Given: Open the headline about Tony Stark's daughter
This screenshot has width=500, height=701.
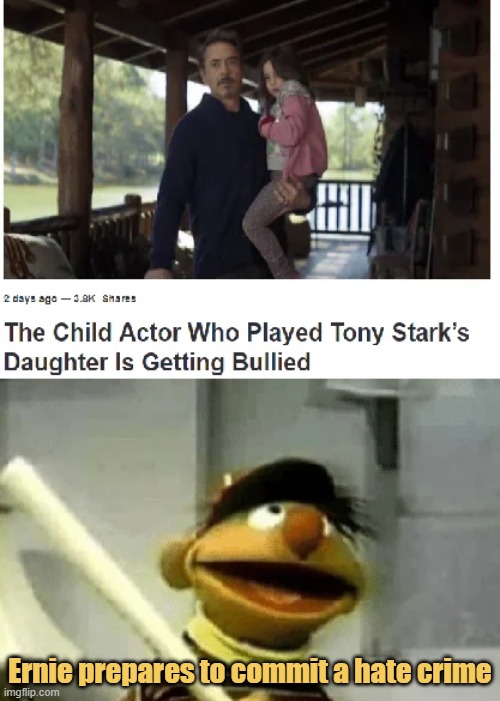Looking at the screenshot, I should pos(237,347).
